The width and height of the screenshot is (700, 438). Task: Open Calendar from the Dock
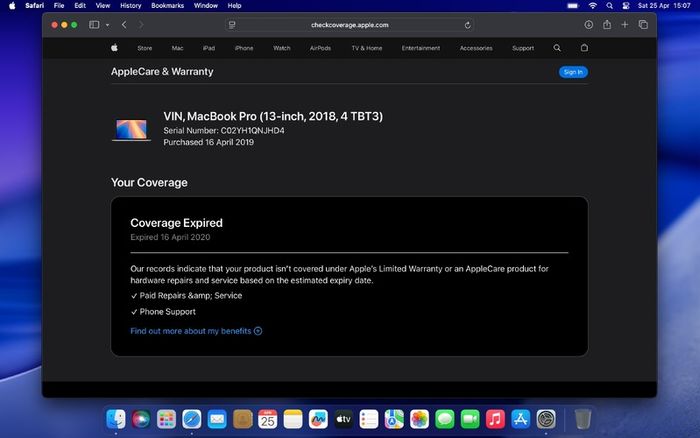267,419
